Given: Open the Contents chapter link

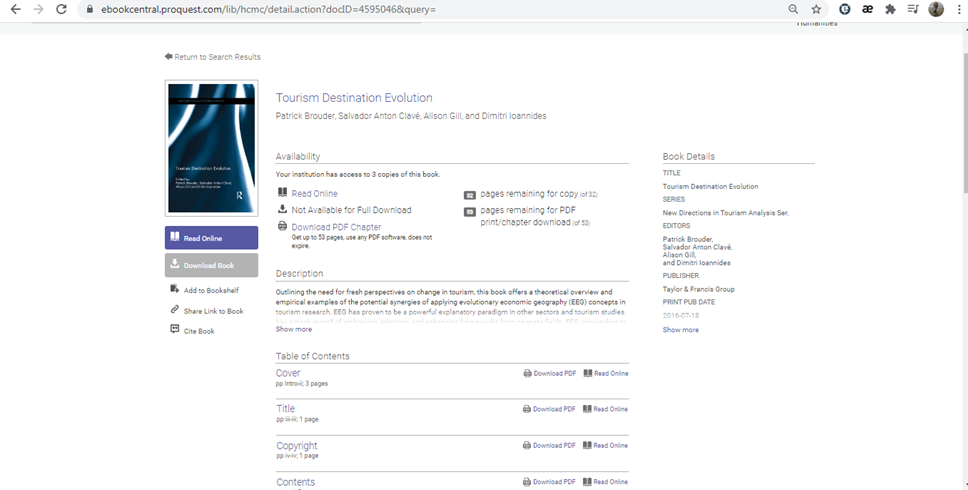Looking at the screenshot, I should 295,482.
